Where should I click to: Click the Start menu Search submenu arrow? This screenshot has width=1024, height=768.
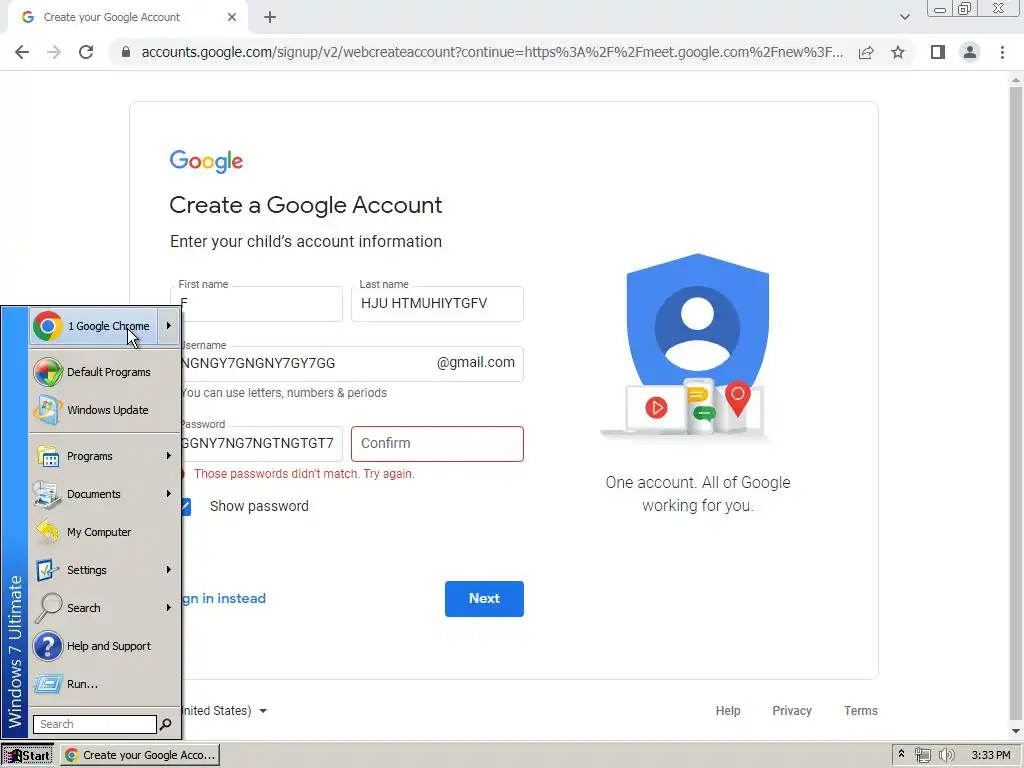[x=168, y=607]
